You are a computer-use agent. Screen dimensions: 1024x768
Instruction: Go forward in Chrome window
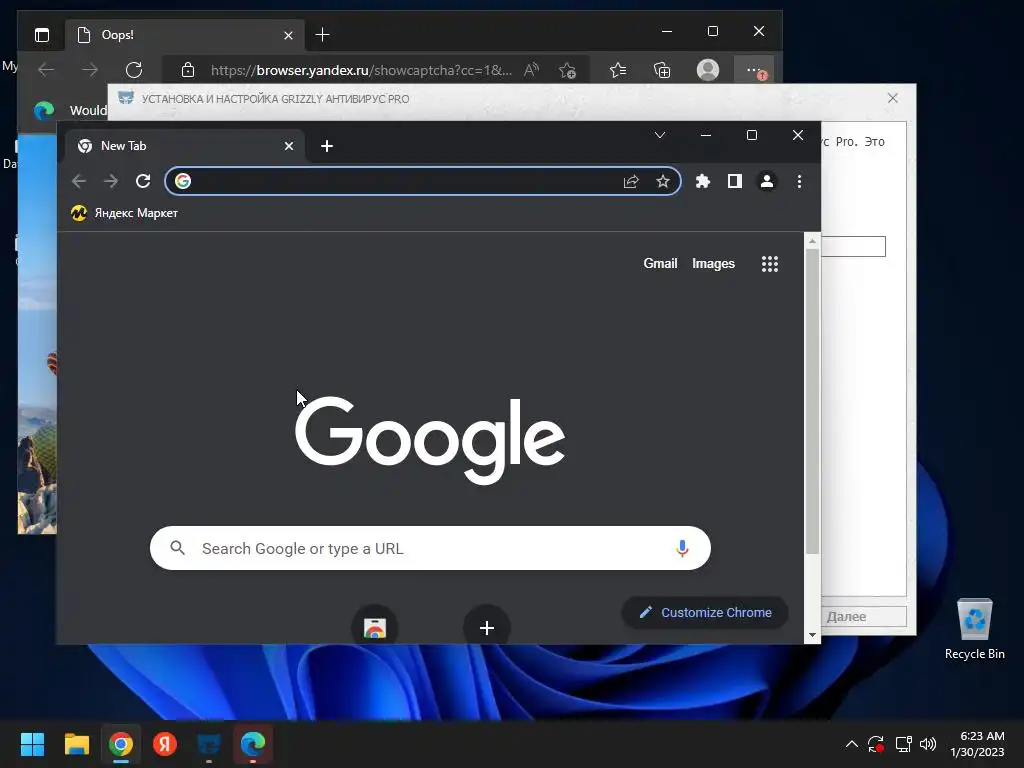pos(111,181)
